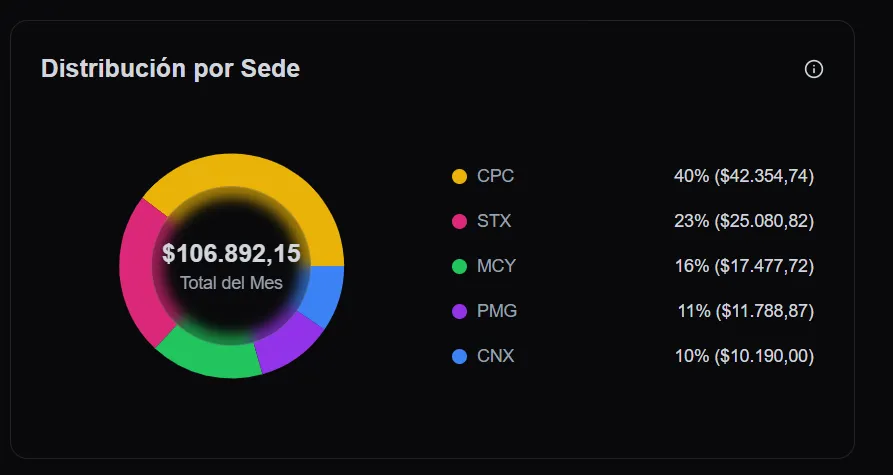Click the pink STX legend dot

459,221
